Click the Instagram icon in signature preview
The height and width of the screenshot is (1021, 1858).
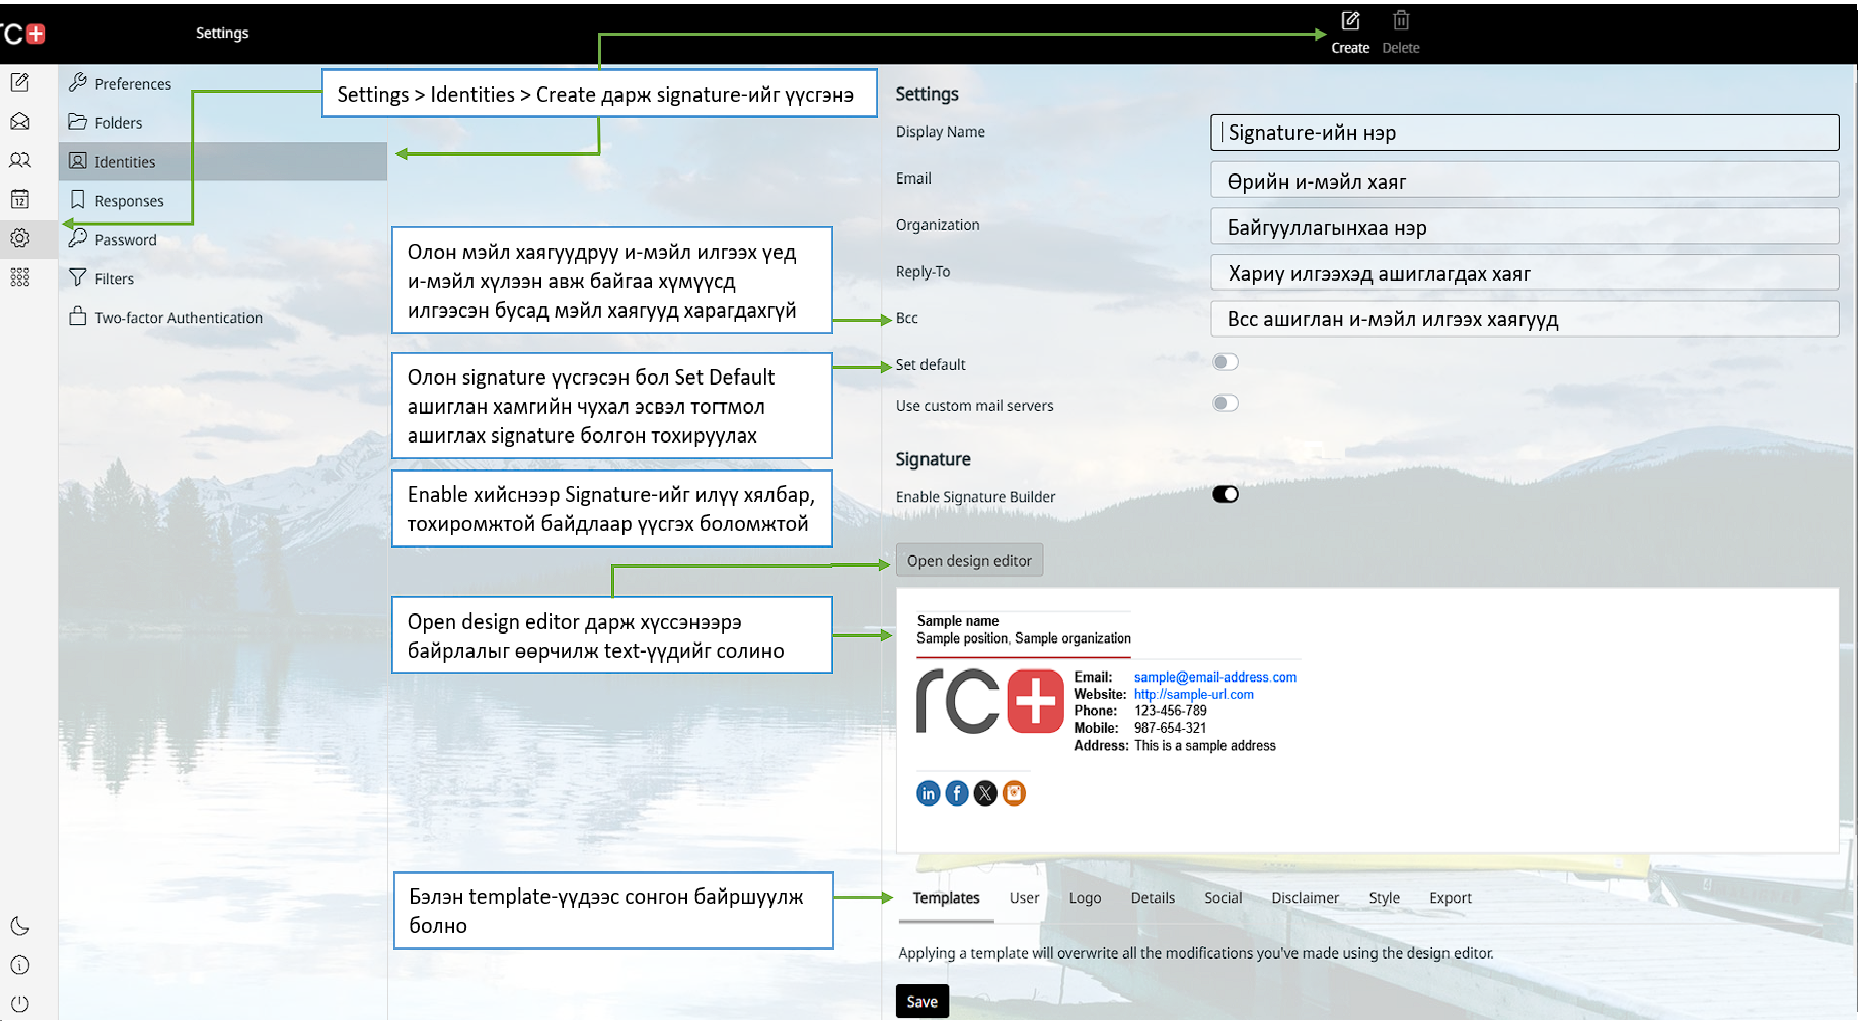click(x=1014, y=793)
